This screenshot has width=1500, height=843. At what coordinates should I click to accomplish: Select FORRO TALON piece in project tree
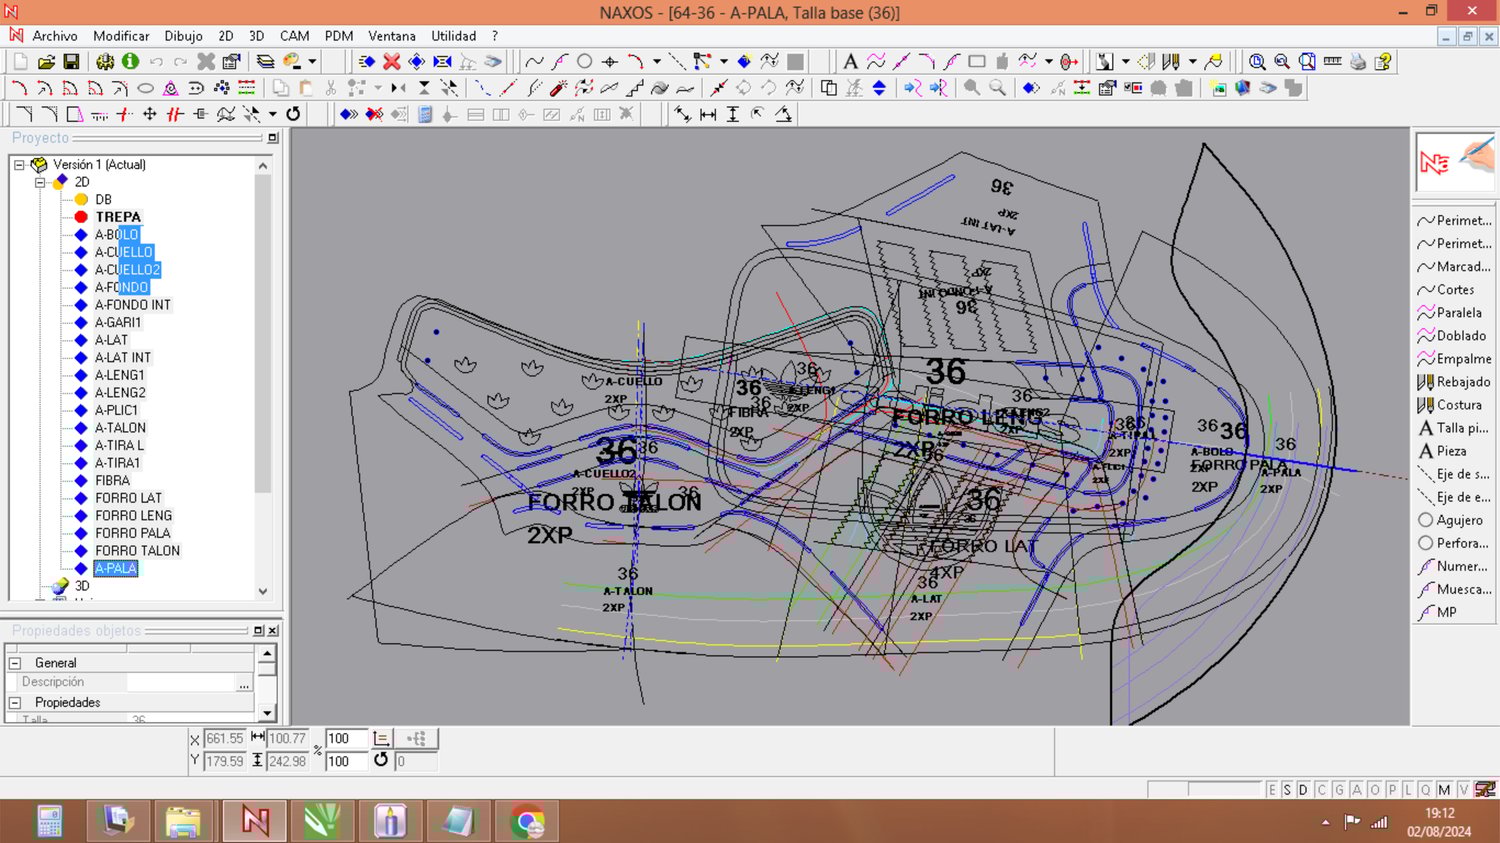(x=137, y=551)
